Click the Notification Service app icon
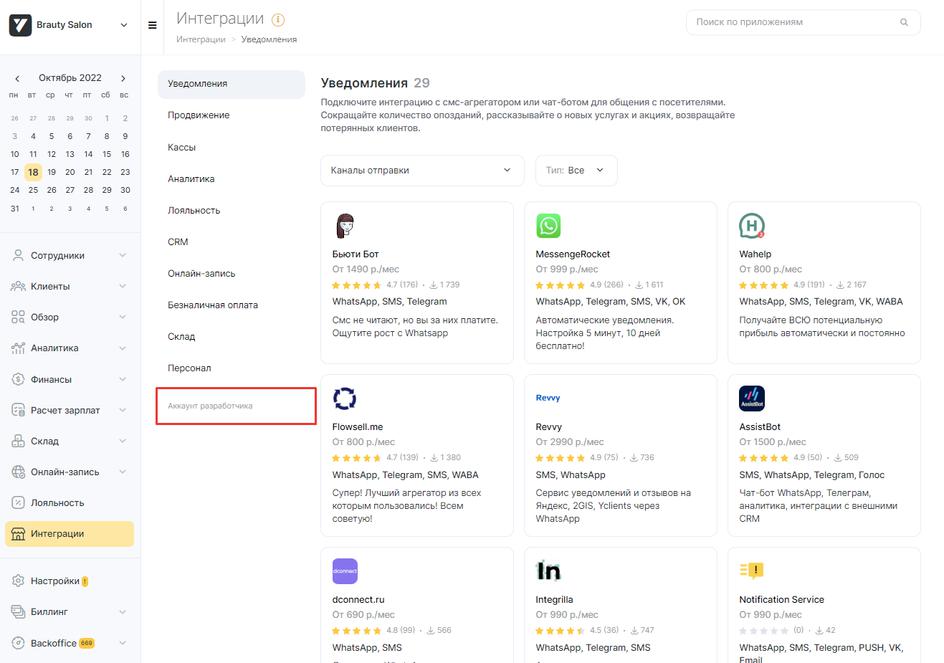 [752, 571]
